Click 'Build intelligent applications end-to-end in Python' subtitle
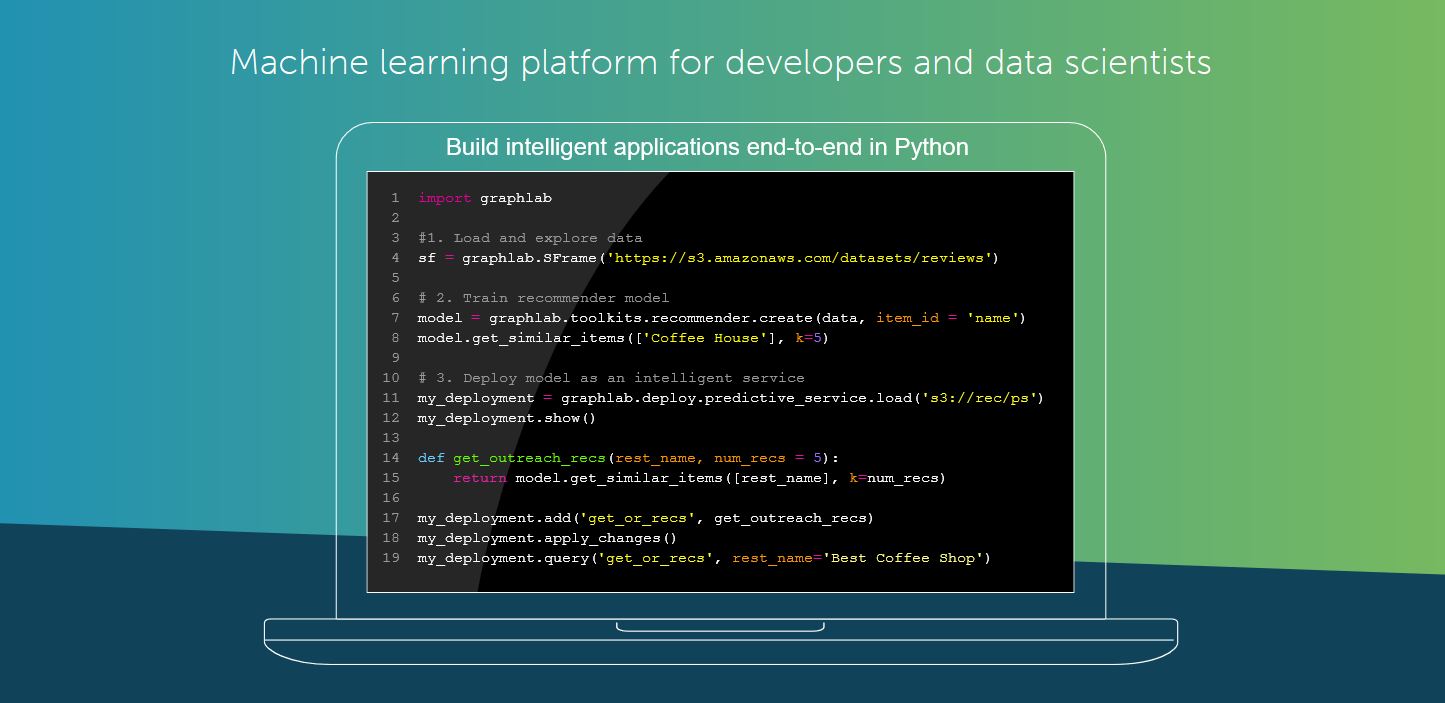This screenshot has height=703, width=1445. click(x=707, y=147)
